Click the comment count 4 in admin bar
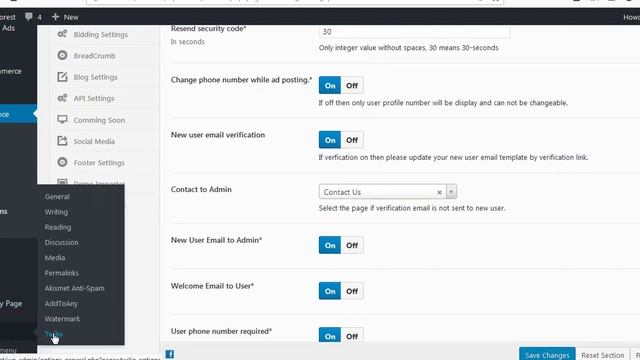The width and height of the screenshot is (640, 360). coord(39,17)
